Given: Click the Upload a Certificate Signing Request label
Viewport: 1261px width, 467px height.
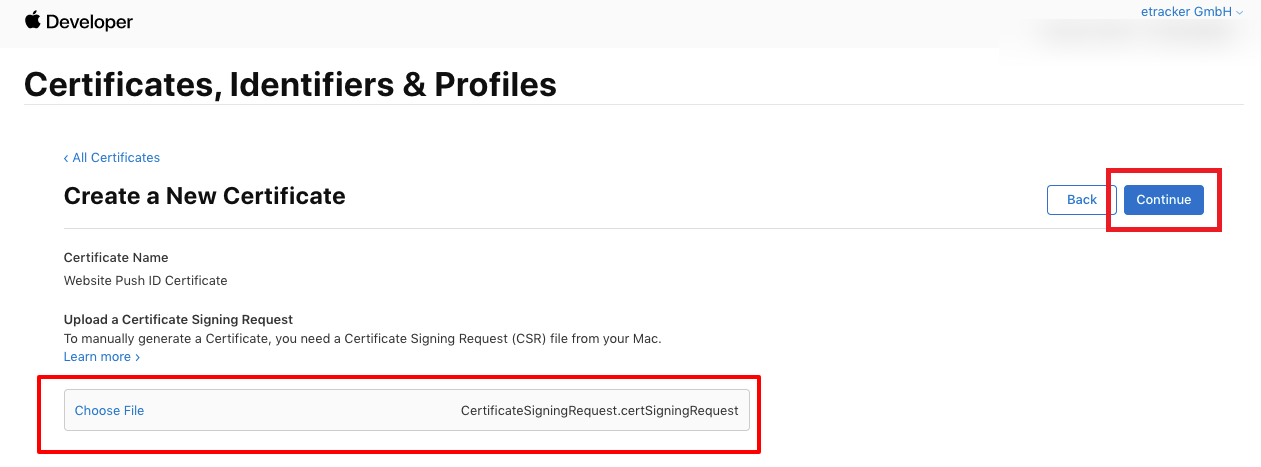Looking at the screenshot, I should [178, 320].
